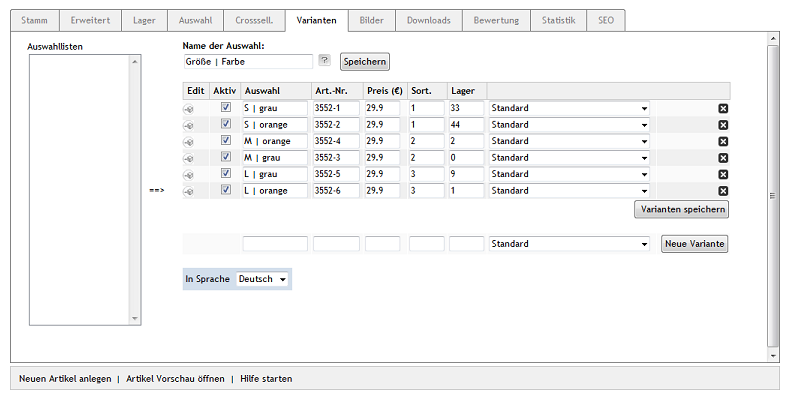Disable the L | orange variant checkbox
The width and height of the screenshot is (790, 400).
pyautogui.click(x=226, y=191)
